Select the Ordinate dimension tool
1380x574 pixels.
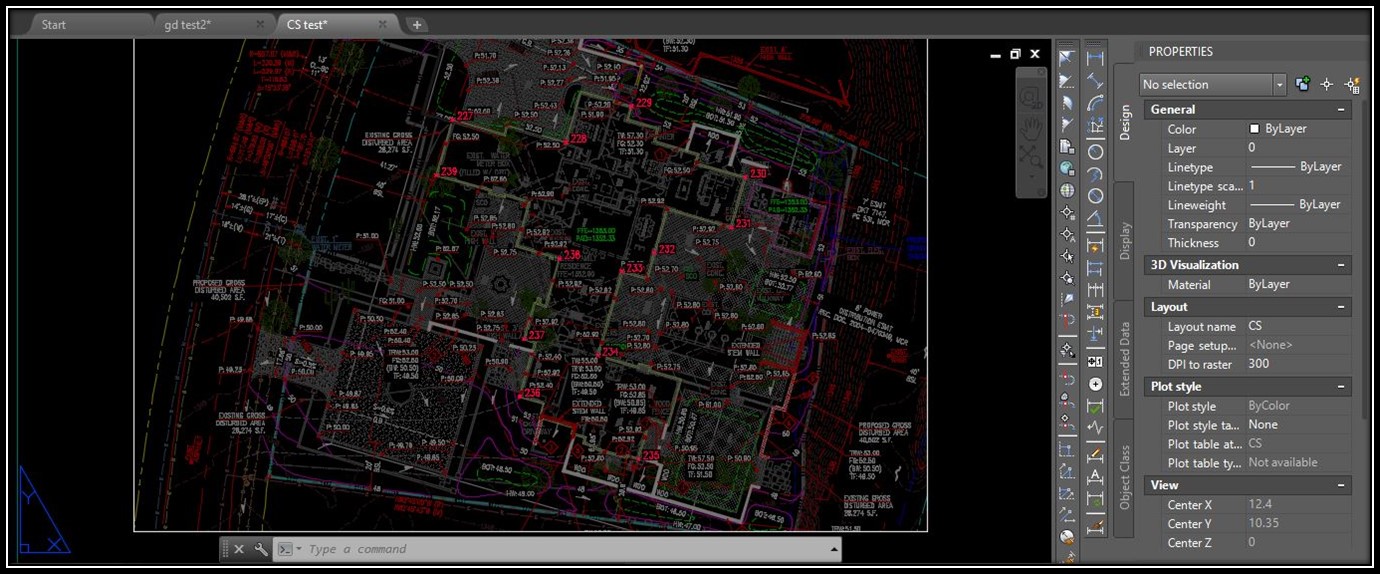(x=1095, y=125)
